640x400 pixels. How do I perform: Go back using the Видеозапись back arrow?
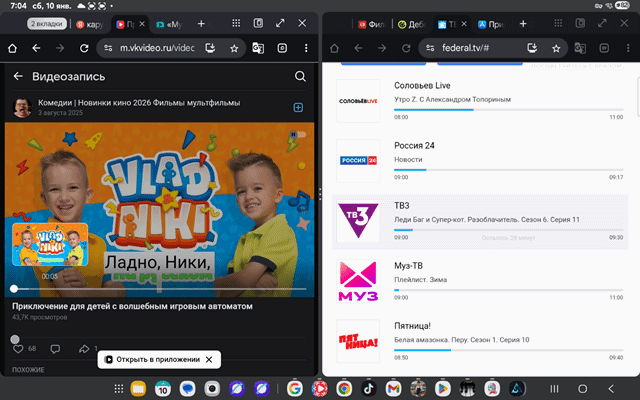pos(17,76)
